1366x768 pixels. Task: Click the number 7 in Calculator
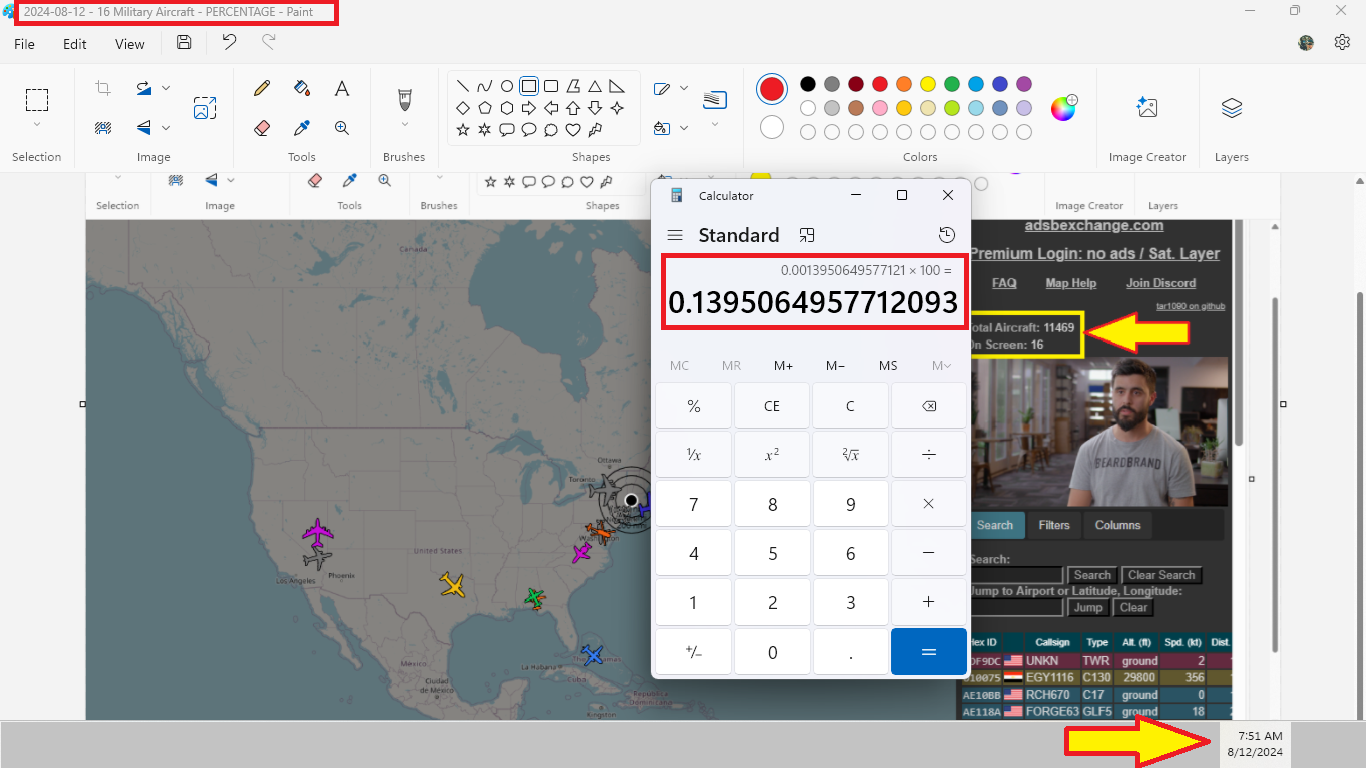(x=694, y=504)
